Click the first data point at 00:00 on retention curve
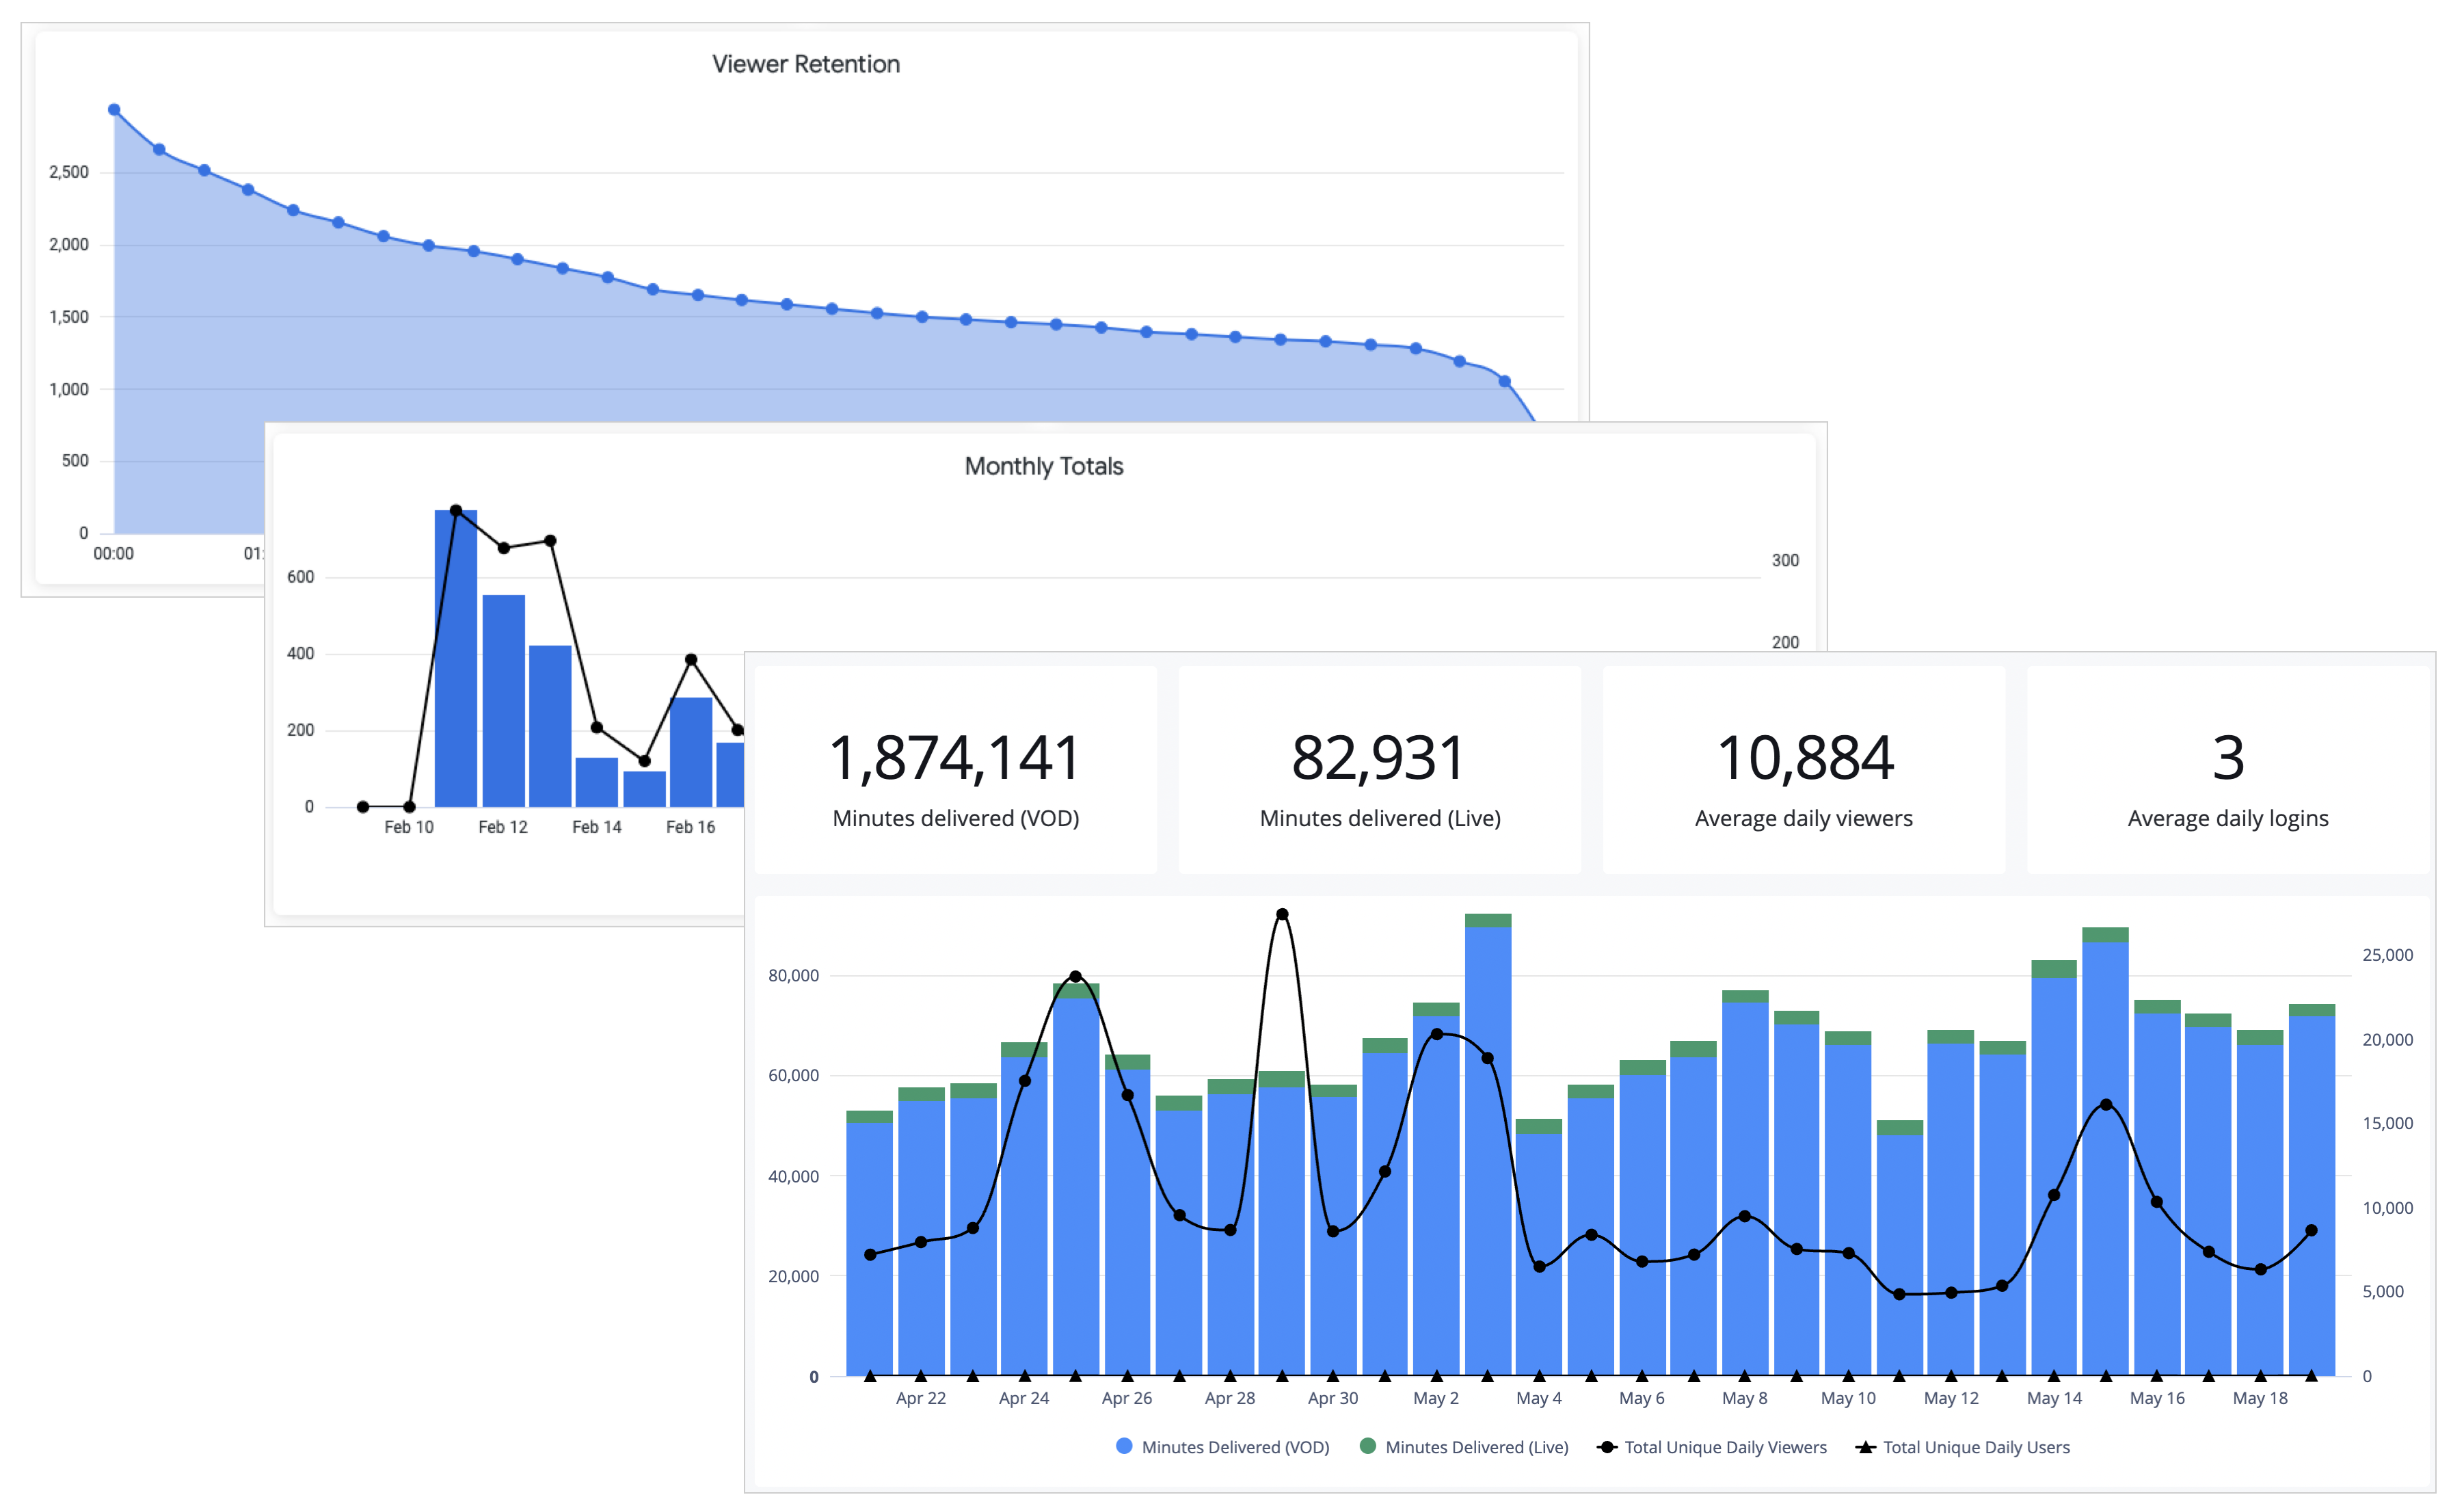 coord(114,110)
